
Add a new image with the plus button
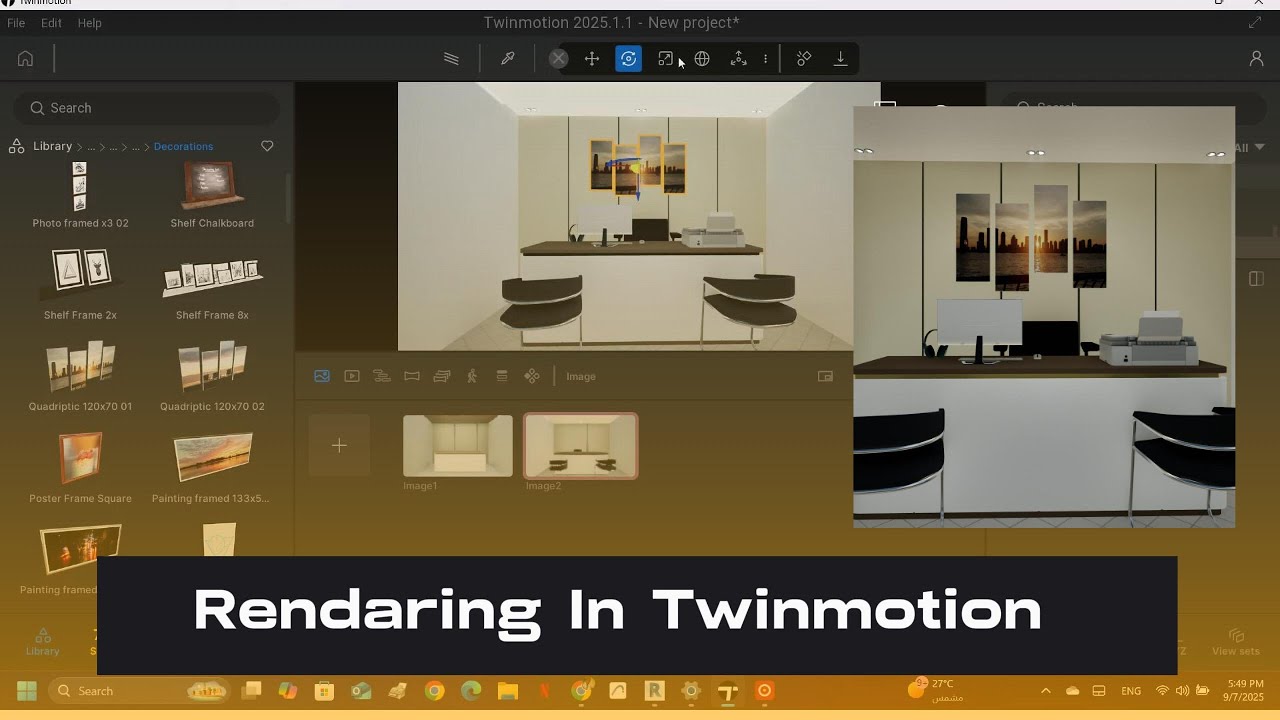pos(339,445)
